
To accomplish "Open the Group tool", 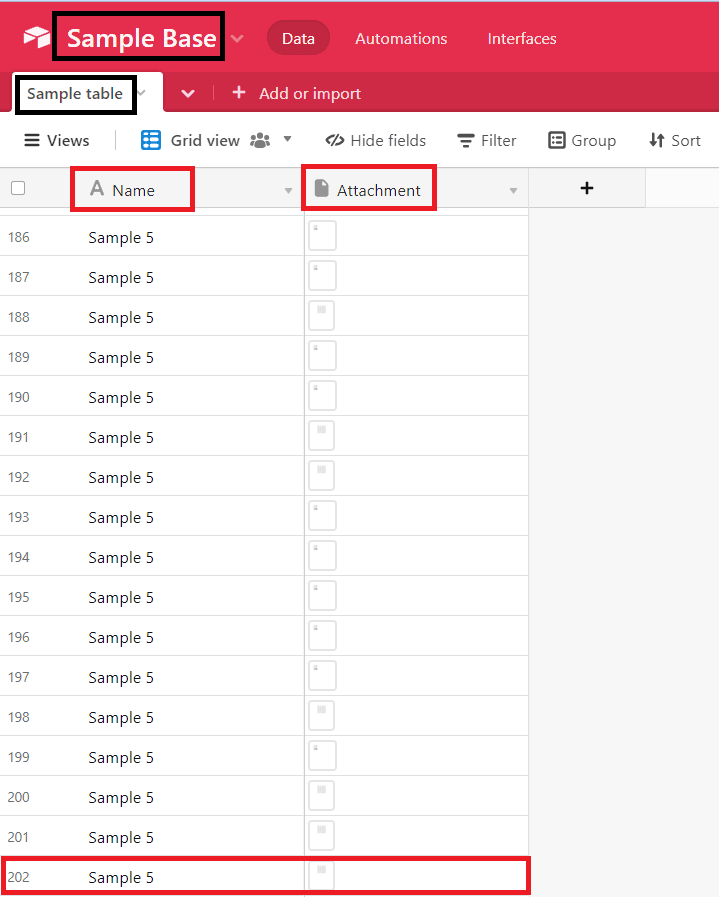I will pos(582,140).
